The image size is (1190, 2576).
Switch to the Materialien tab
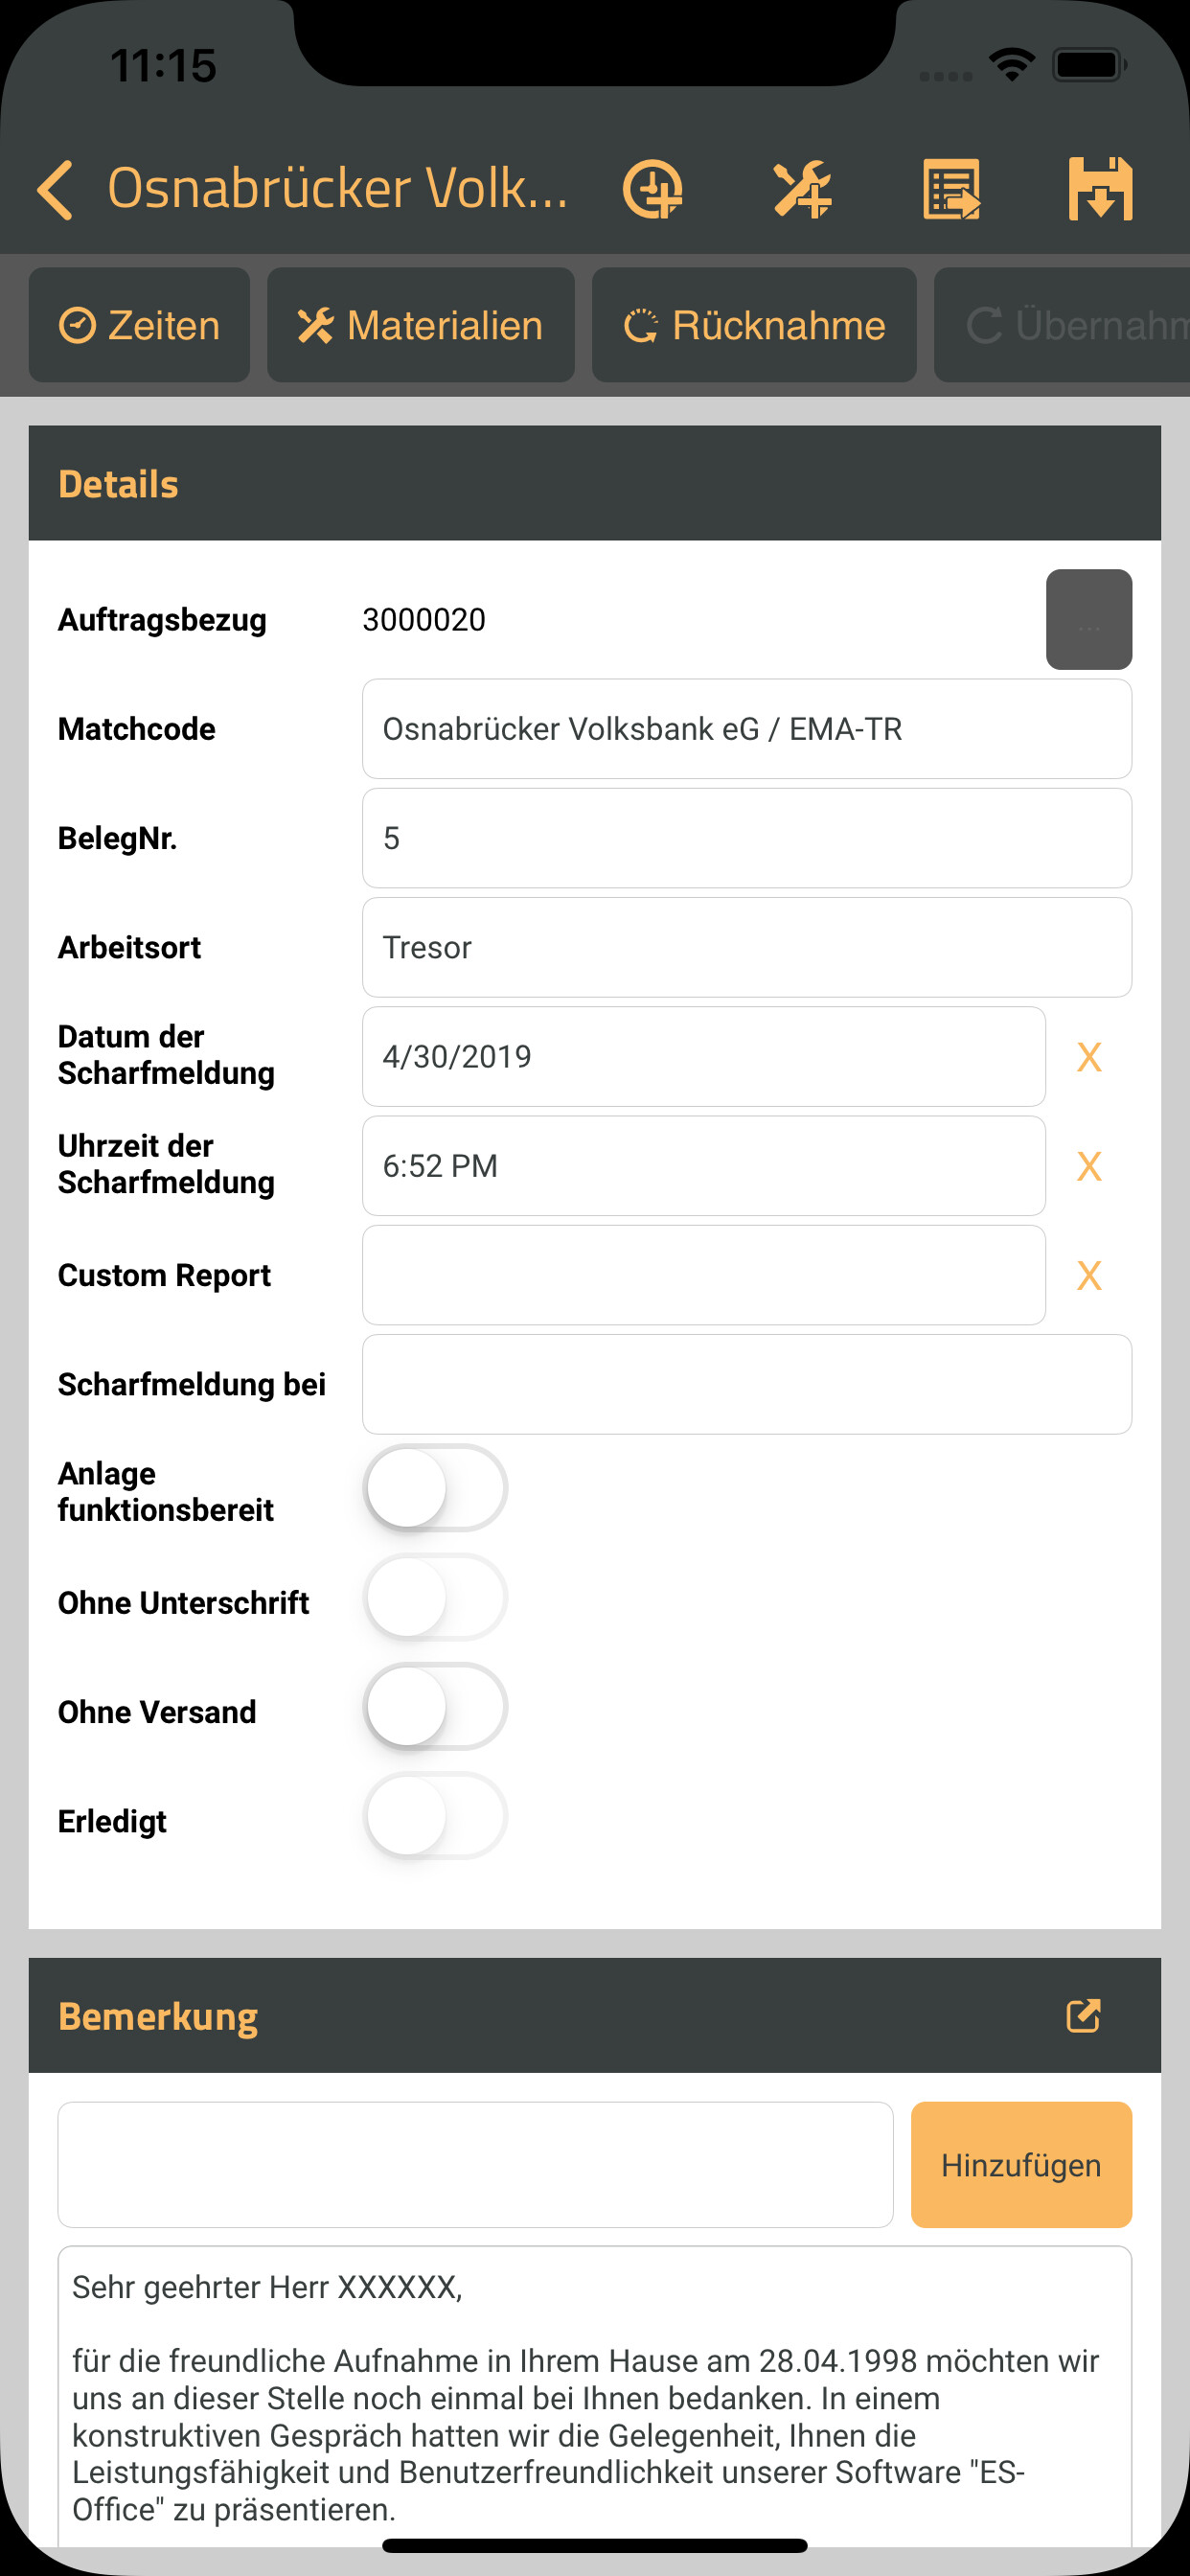pyautogui.click(x=421, y=325)
